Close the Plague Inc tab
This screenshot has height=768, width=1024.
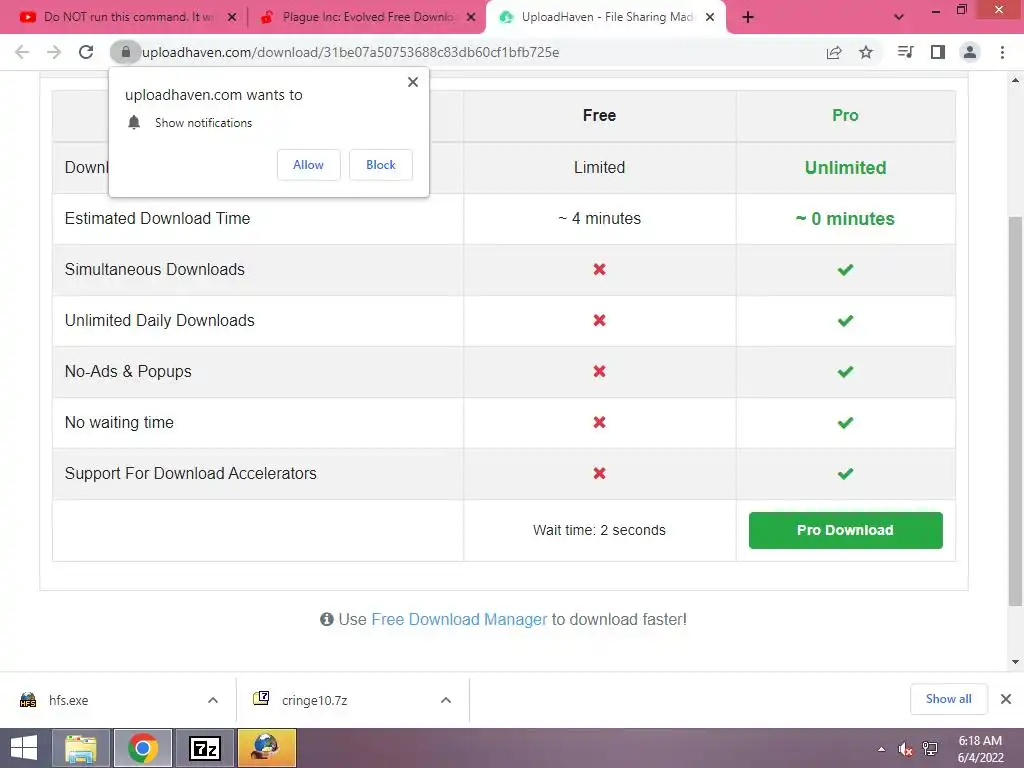tap(471, 17)
